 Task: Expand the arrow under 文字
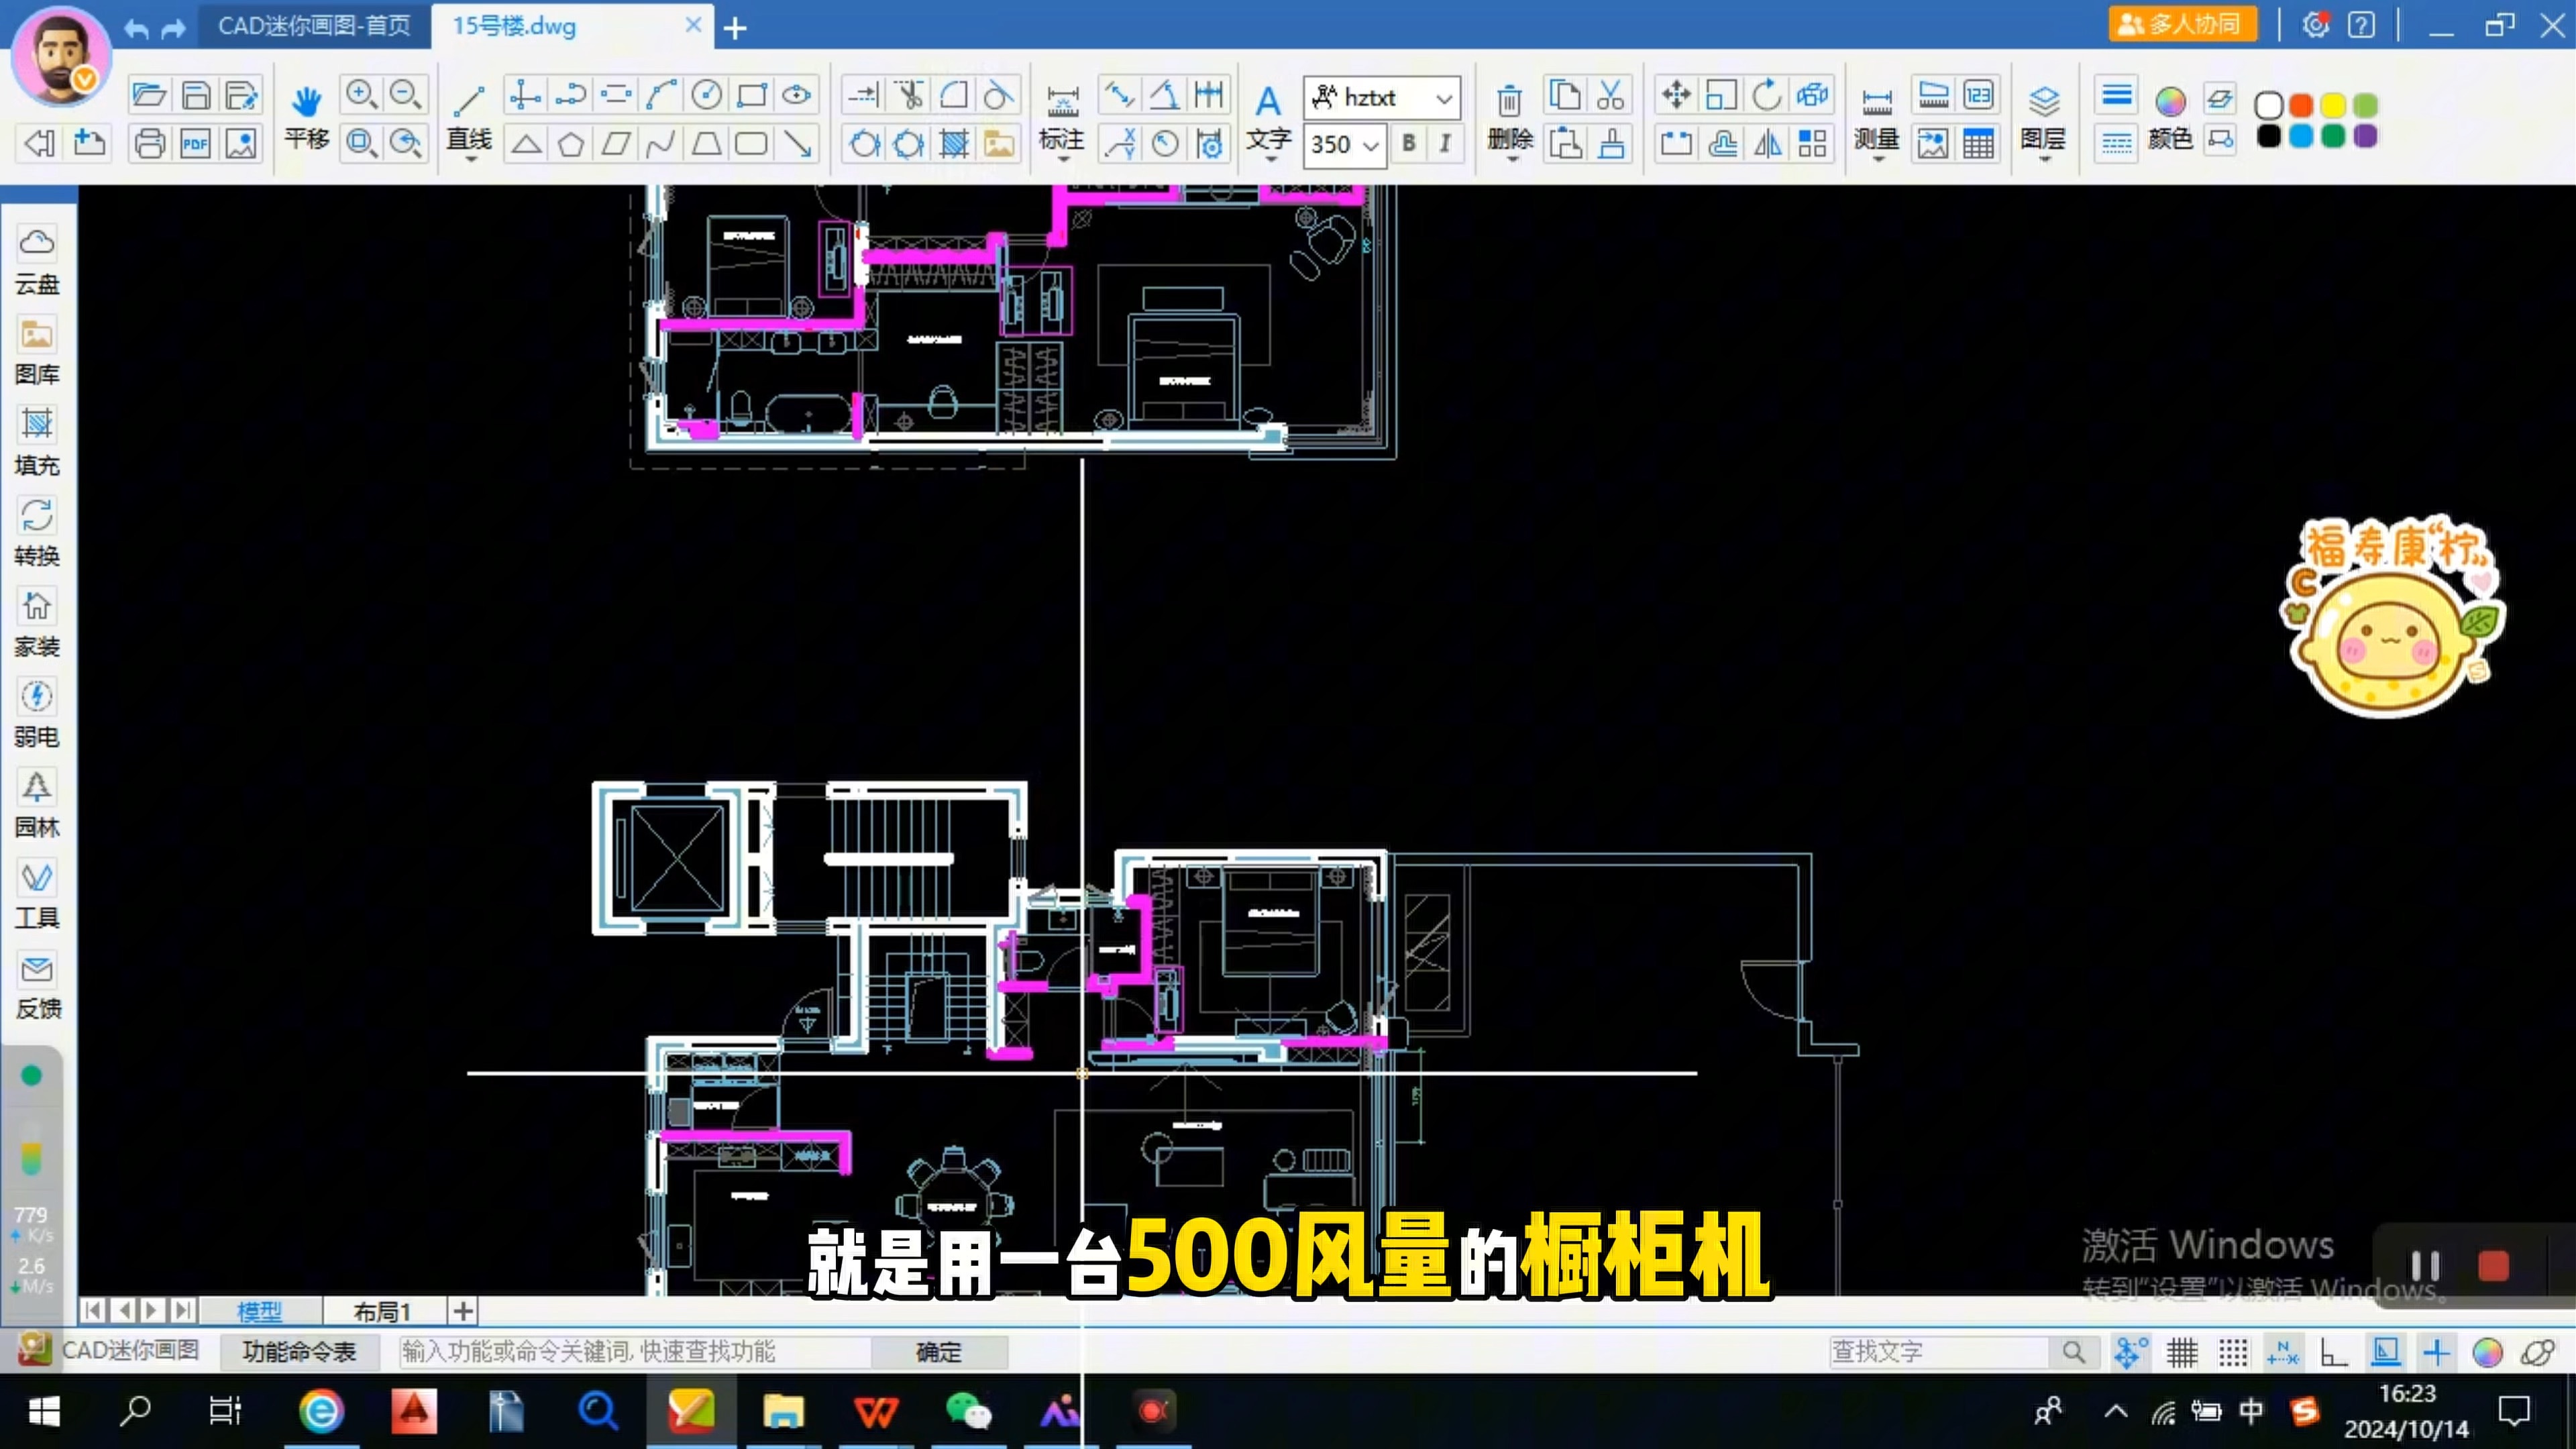(1270, 160)
